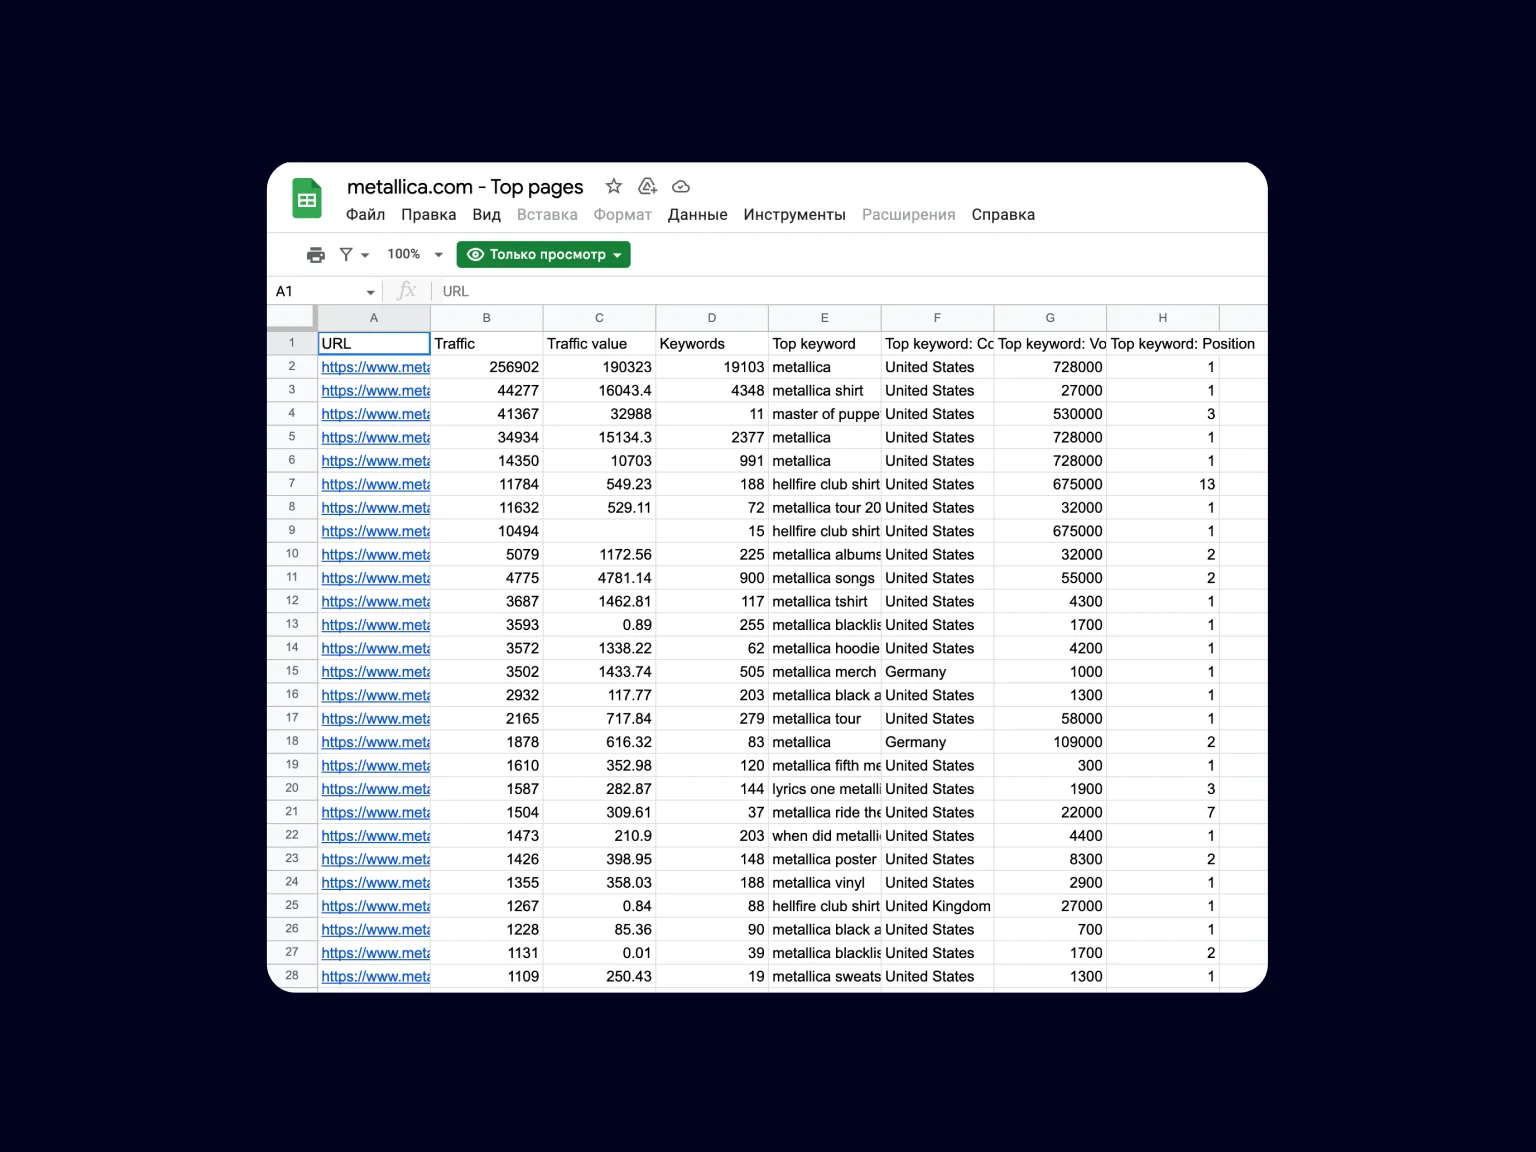Open the Справка menu
Viewport: 1536px width, 1152px height.
1003,215
